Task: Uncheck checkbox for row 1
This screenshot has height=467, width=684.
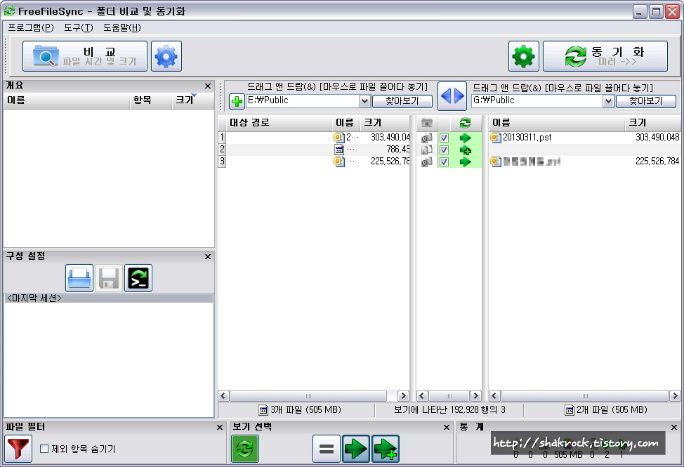Action: 444,138
